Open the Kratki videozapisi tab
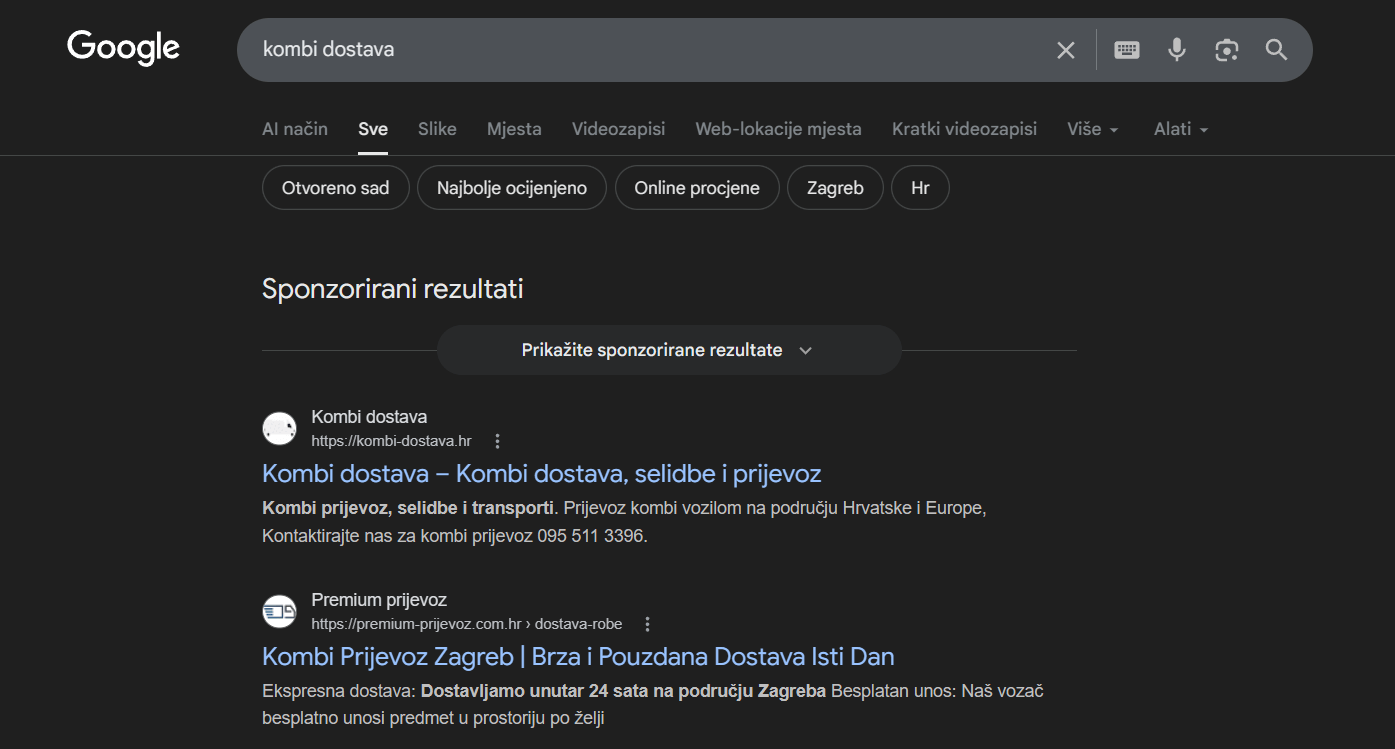Viewport: 1395px width, 749px height. 964,129
